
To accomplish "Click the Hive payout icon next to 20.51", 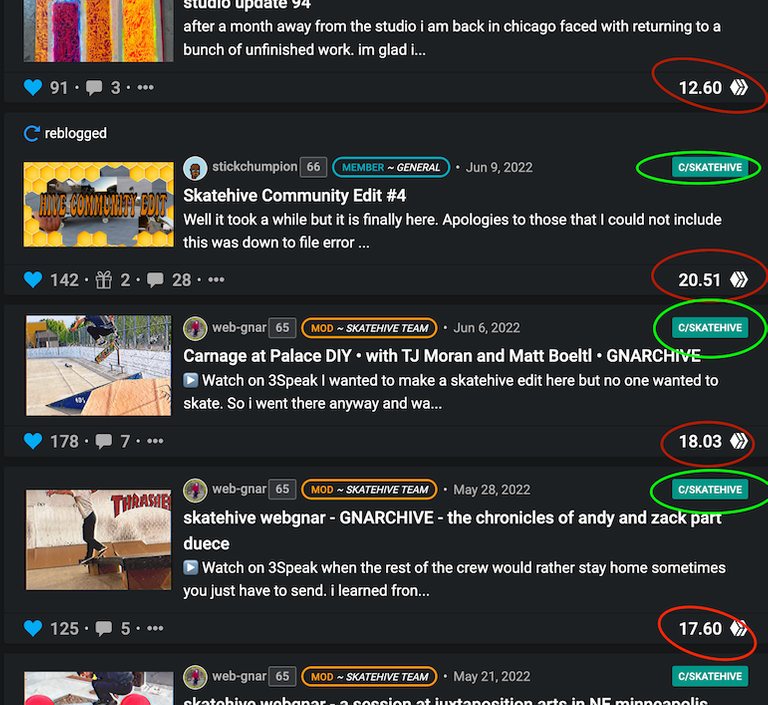I will coord(739,280).
